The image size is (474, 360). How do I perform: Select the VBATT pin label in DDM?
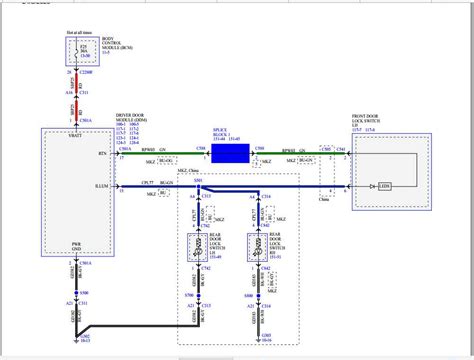click(75, 135)
